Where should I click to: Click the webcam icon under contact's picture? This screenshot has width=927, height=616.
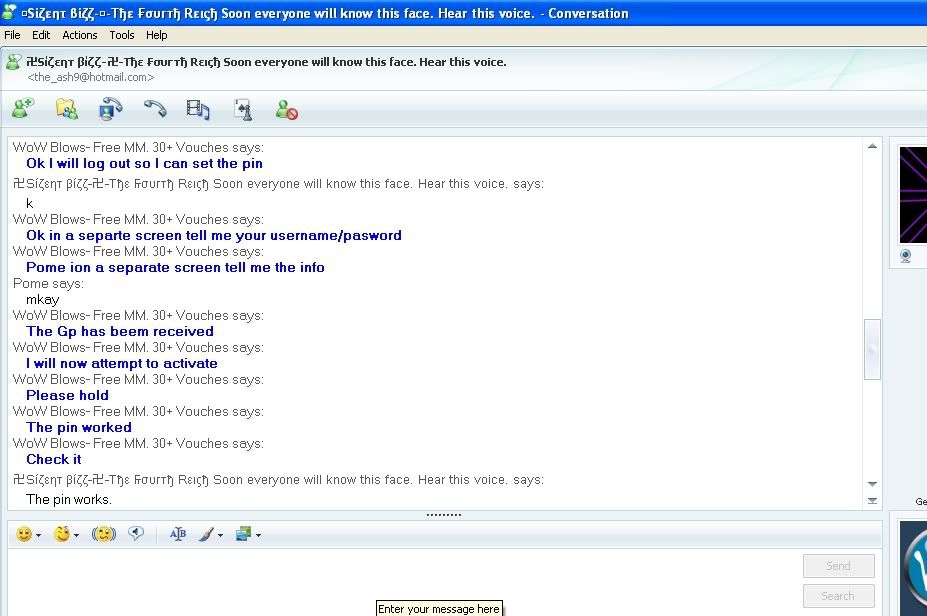[x=905, y=256]
